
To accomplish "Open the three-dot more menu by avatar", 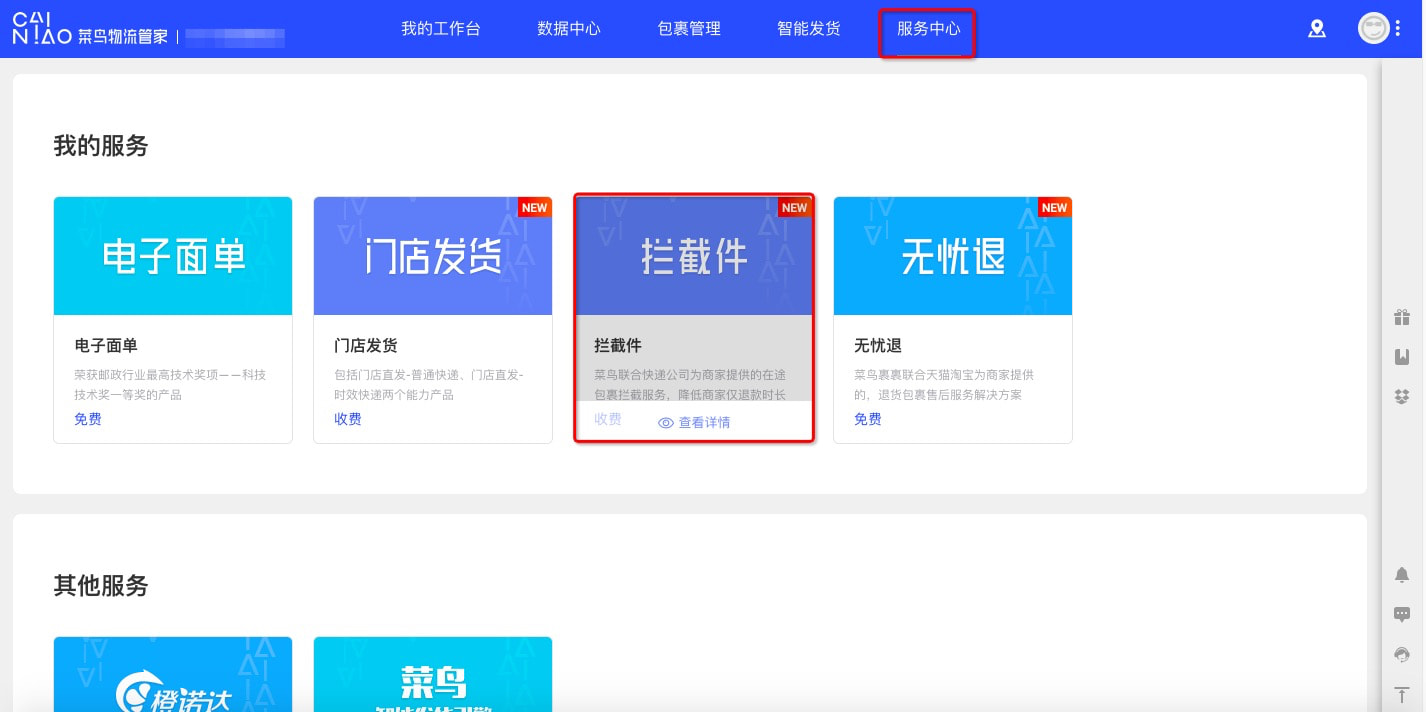I will (x=1397, y=28).
